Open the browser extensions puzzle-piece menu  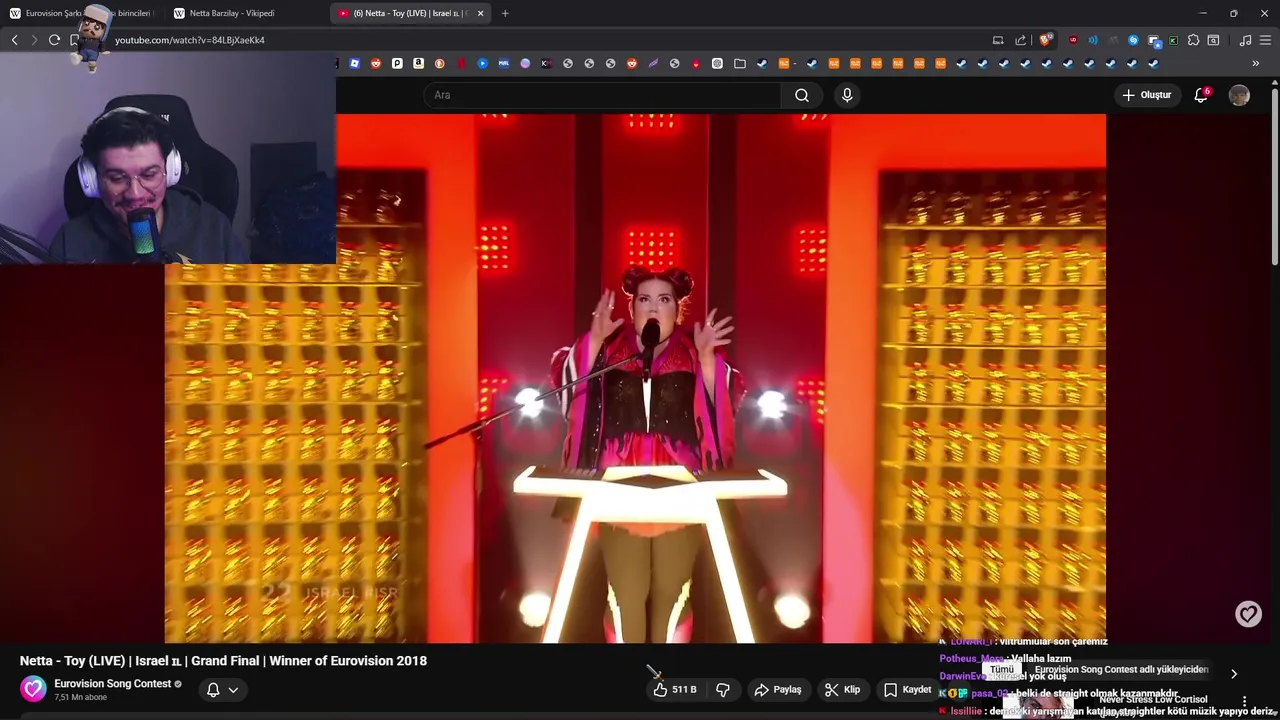pyautogui.click(x=1193, y=40)
